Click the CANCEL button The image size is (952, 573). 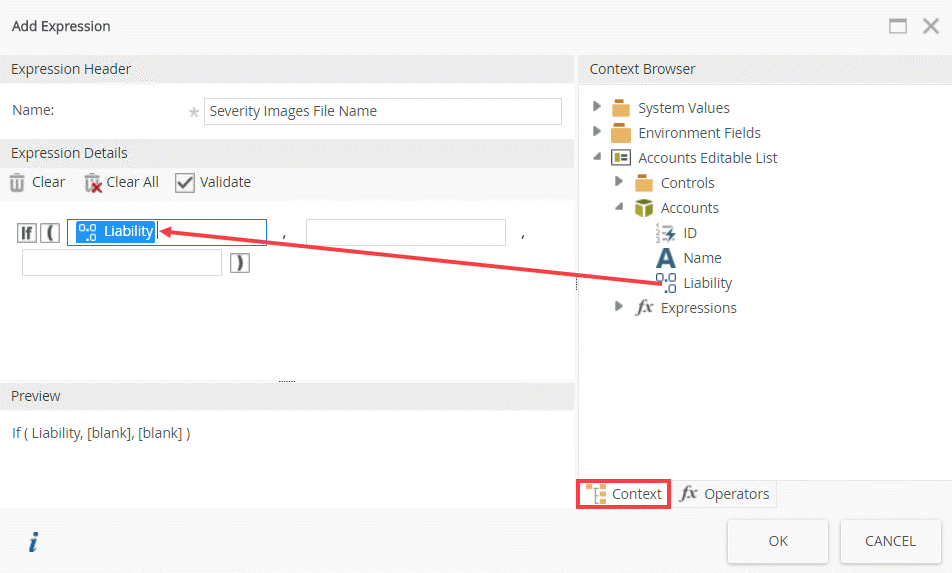pyautogui.click(x=890, y=541)
